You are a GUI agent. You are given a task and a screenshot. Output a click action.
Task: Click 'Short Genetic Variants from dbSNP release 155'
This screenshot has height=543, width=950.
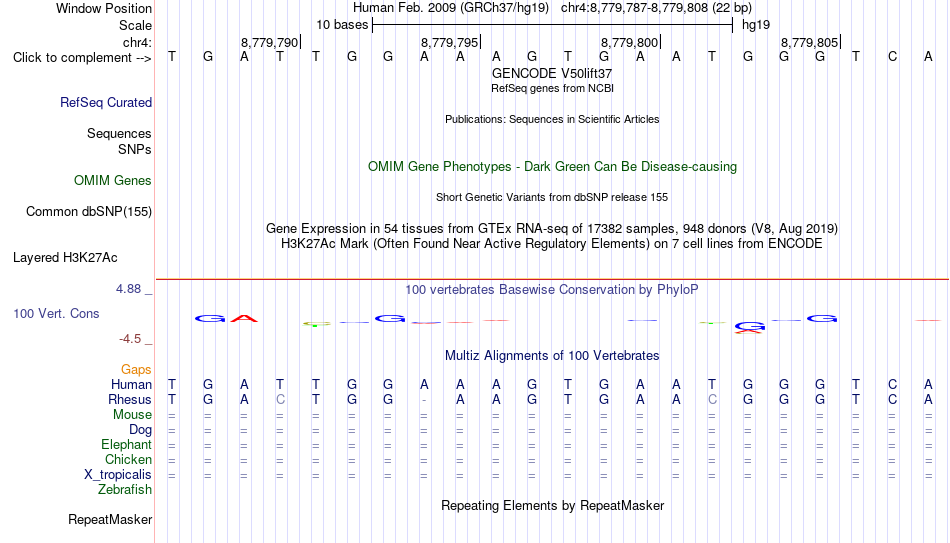(552, 198)
